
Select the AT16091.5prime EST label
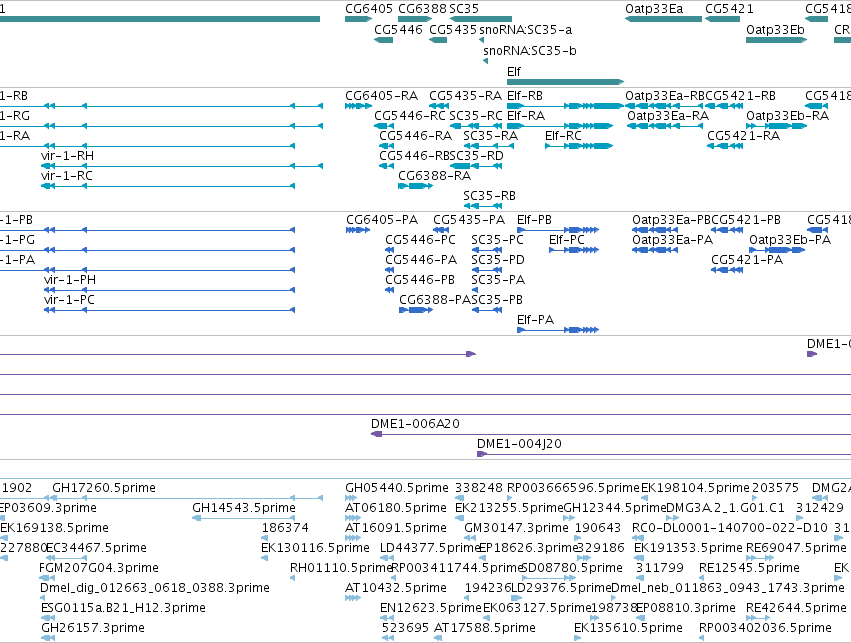point(396,528)
